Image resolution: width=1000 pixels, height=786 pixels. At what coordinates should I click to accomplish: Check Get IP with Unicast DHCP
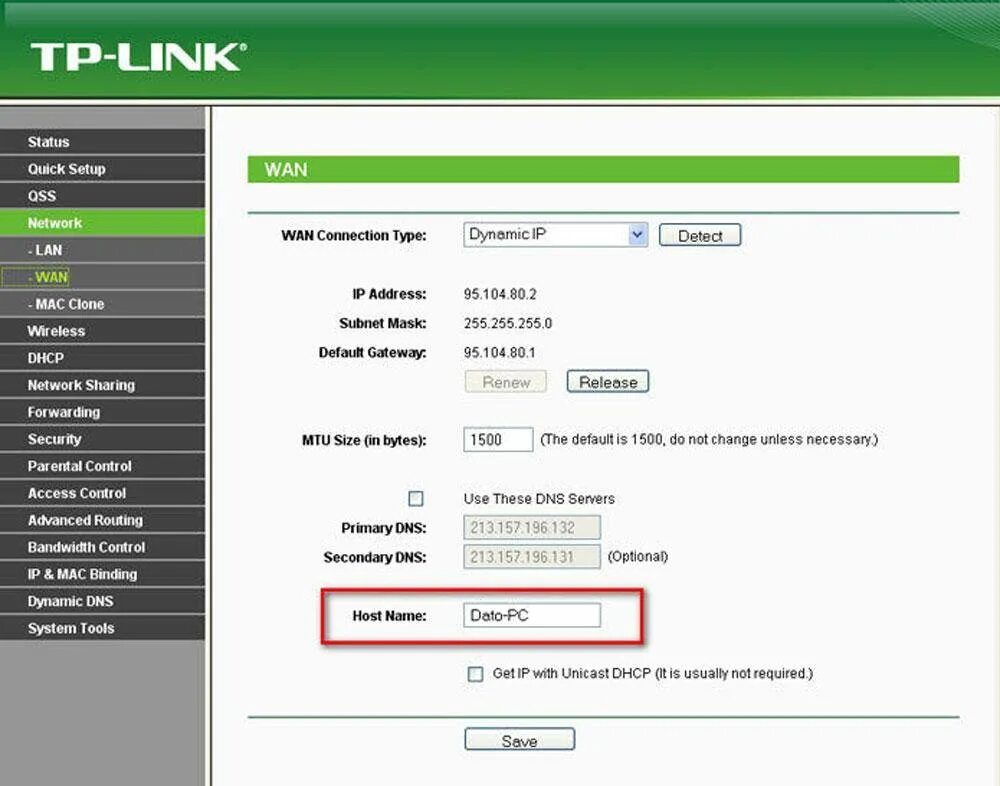click(x=475, y=674)
